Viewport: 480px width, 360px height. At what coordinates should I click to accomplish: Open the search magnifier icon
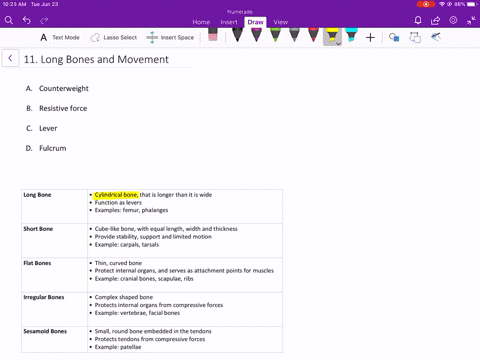[9, 21]
